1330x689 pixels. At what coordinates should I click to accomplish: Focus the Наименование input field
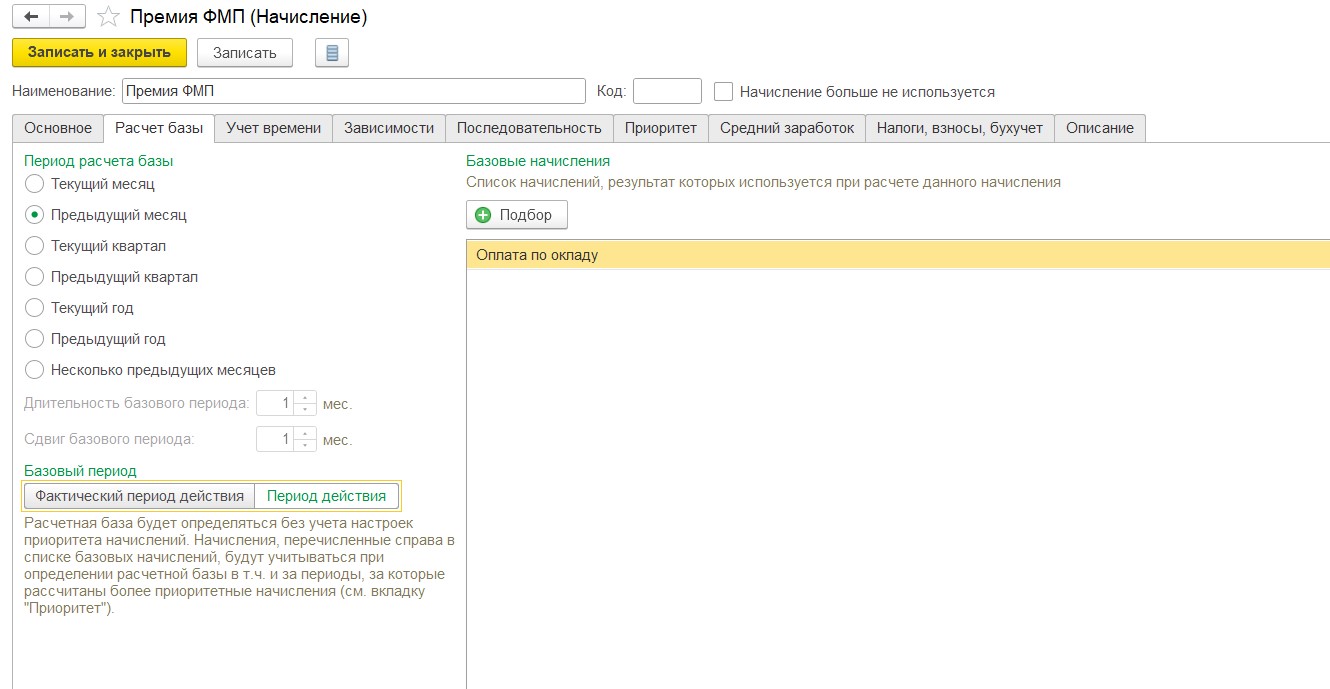(x=353, y=91)
